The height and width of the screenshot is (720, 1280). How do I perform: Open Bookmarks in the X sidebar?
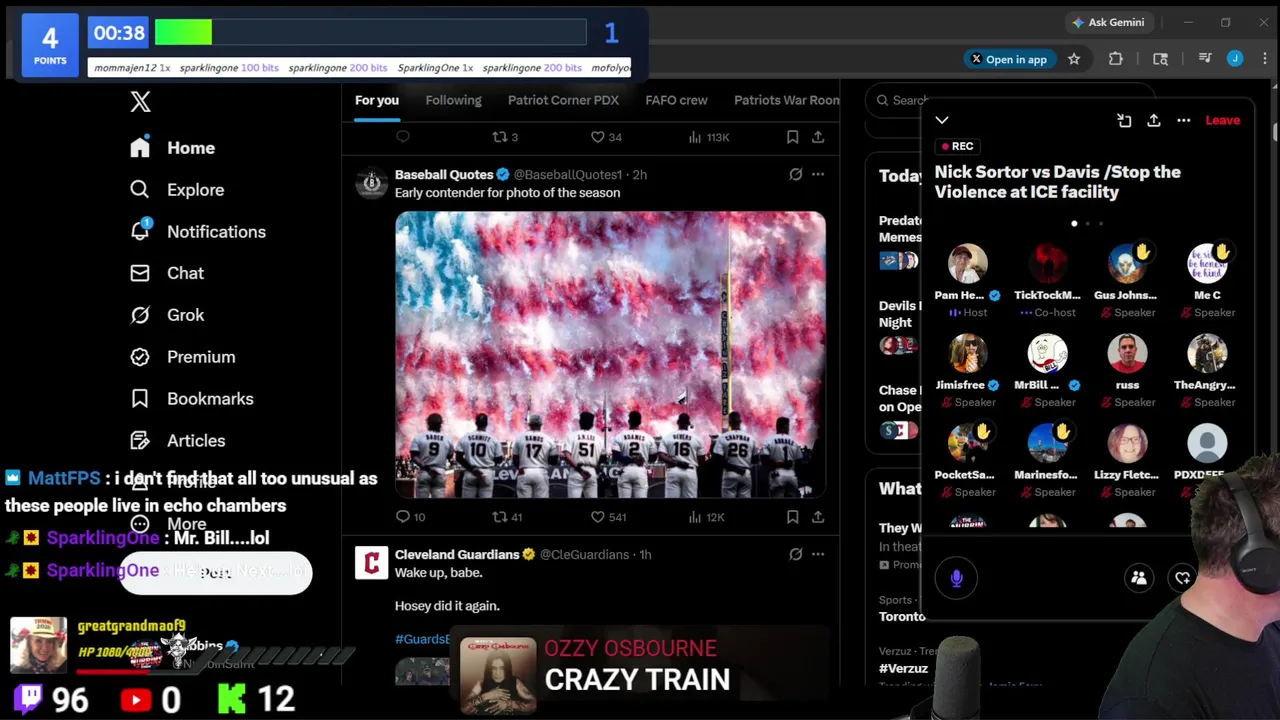tap(192, 399)
